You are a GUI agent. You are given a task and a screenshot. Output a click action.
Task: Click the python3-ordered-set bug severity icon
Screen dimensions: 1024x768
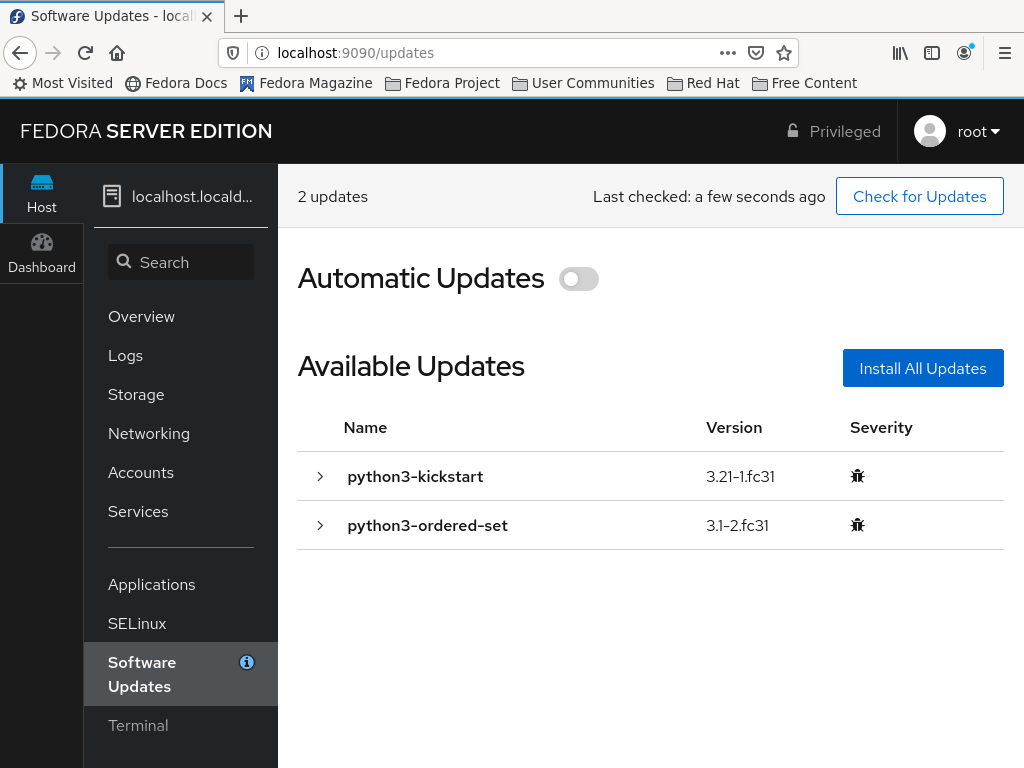(857, 525)
